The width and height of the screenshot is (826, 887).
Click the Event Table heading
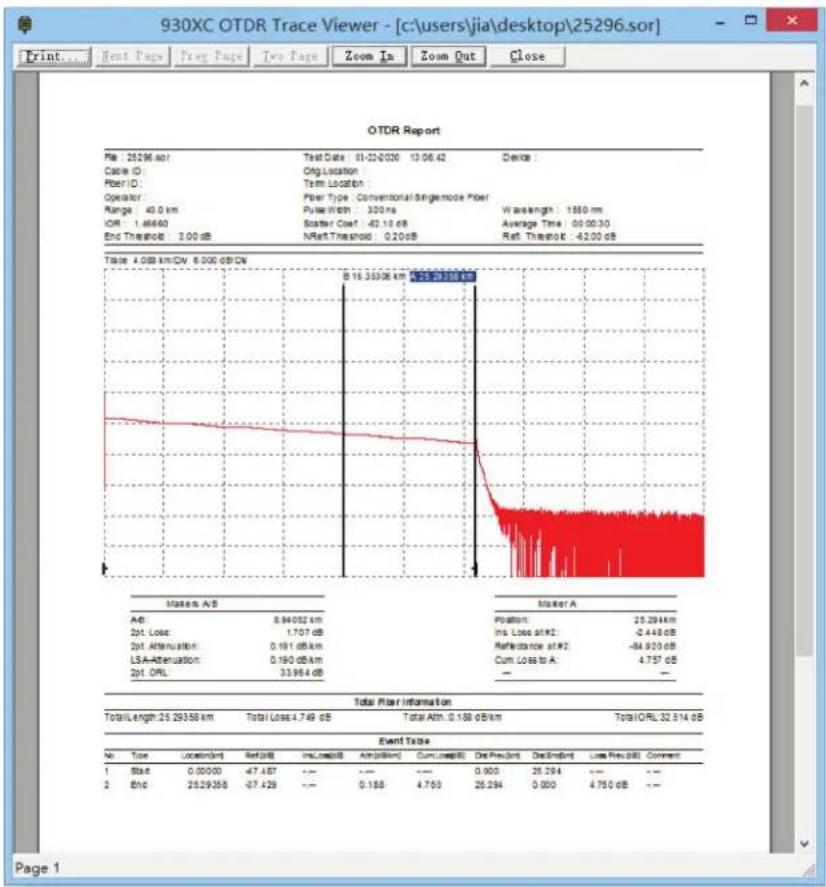(403, 741)
